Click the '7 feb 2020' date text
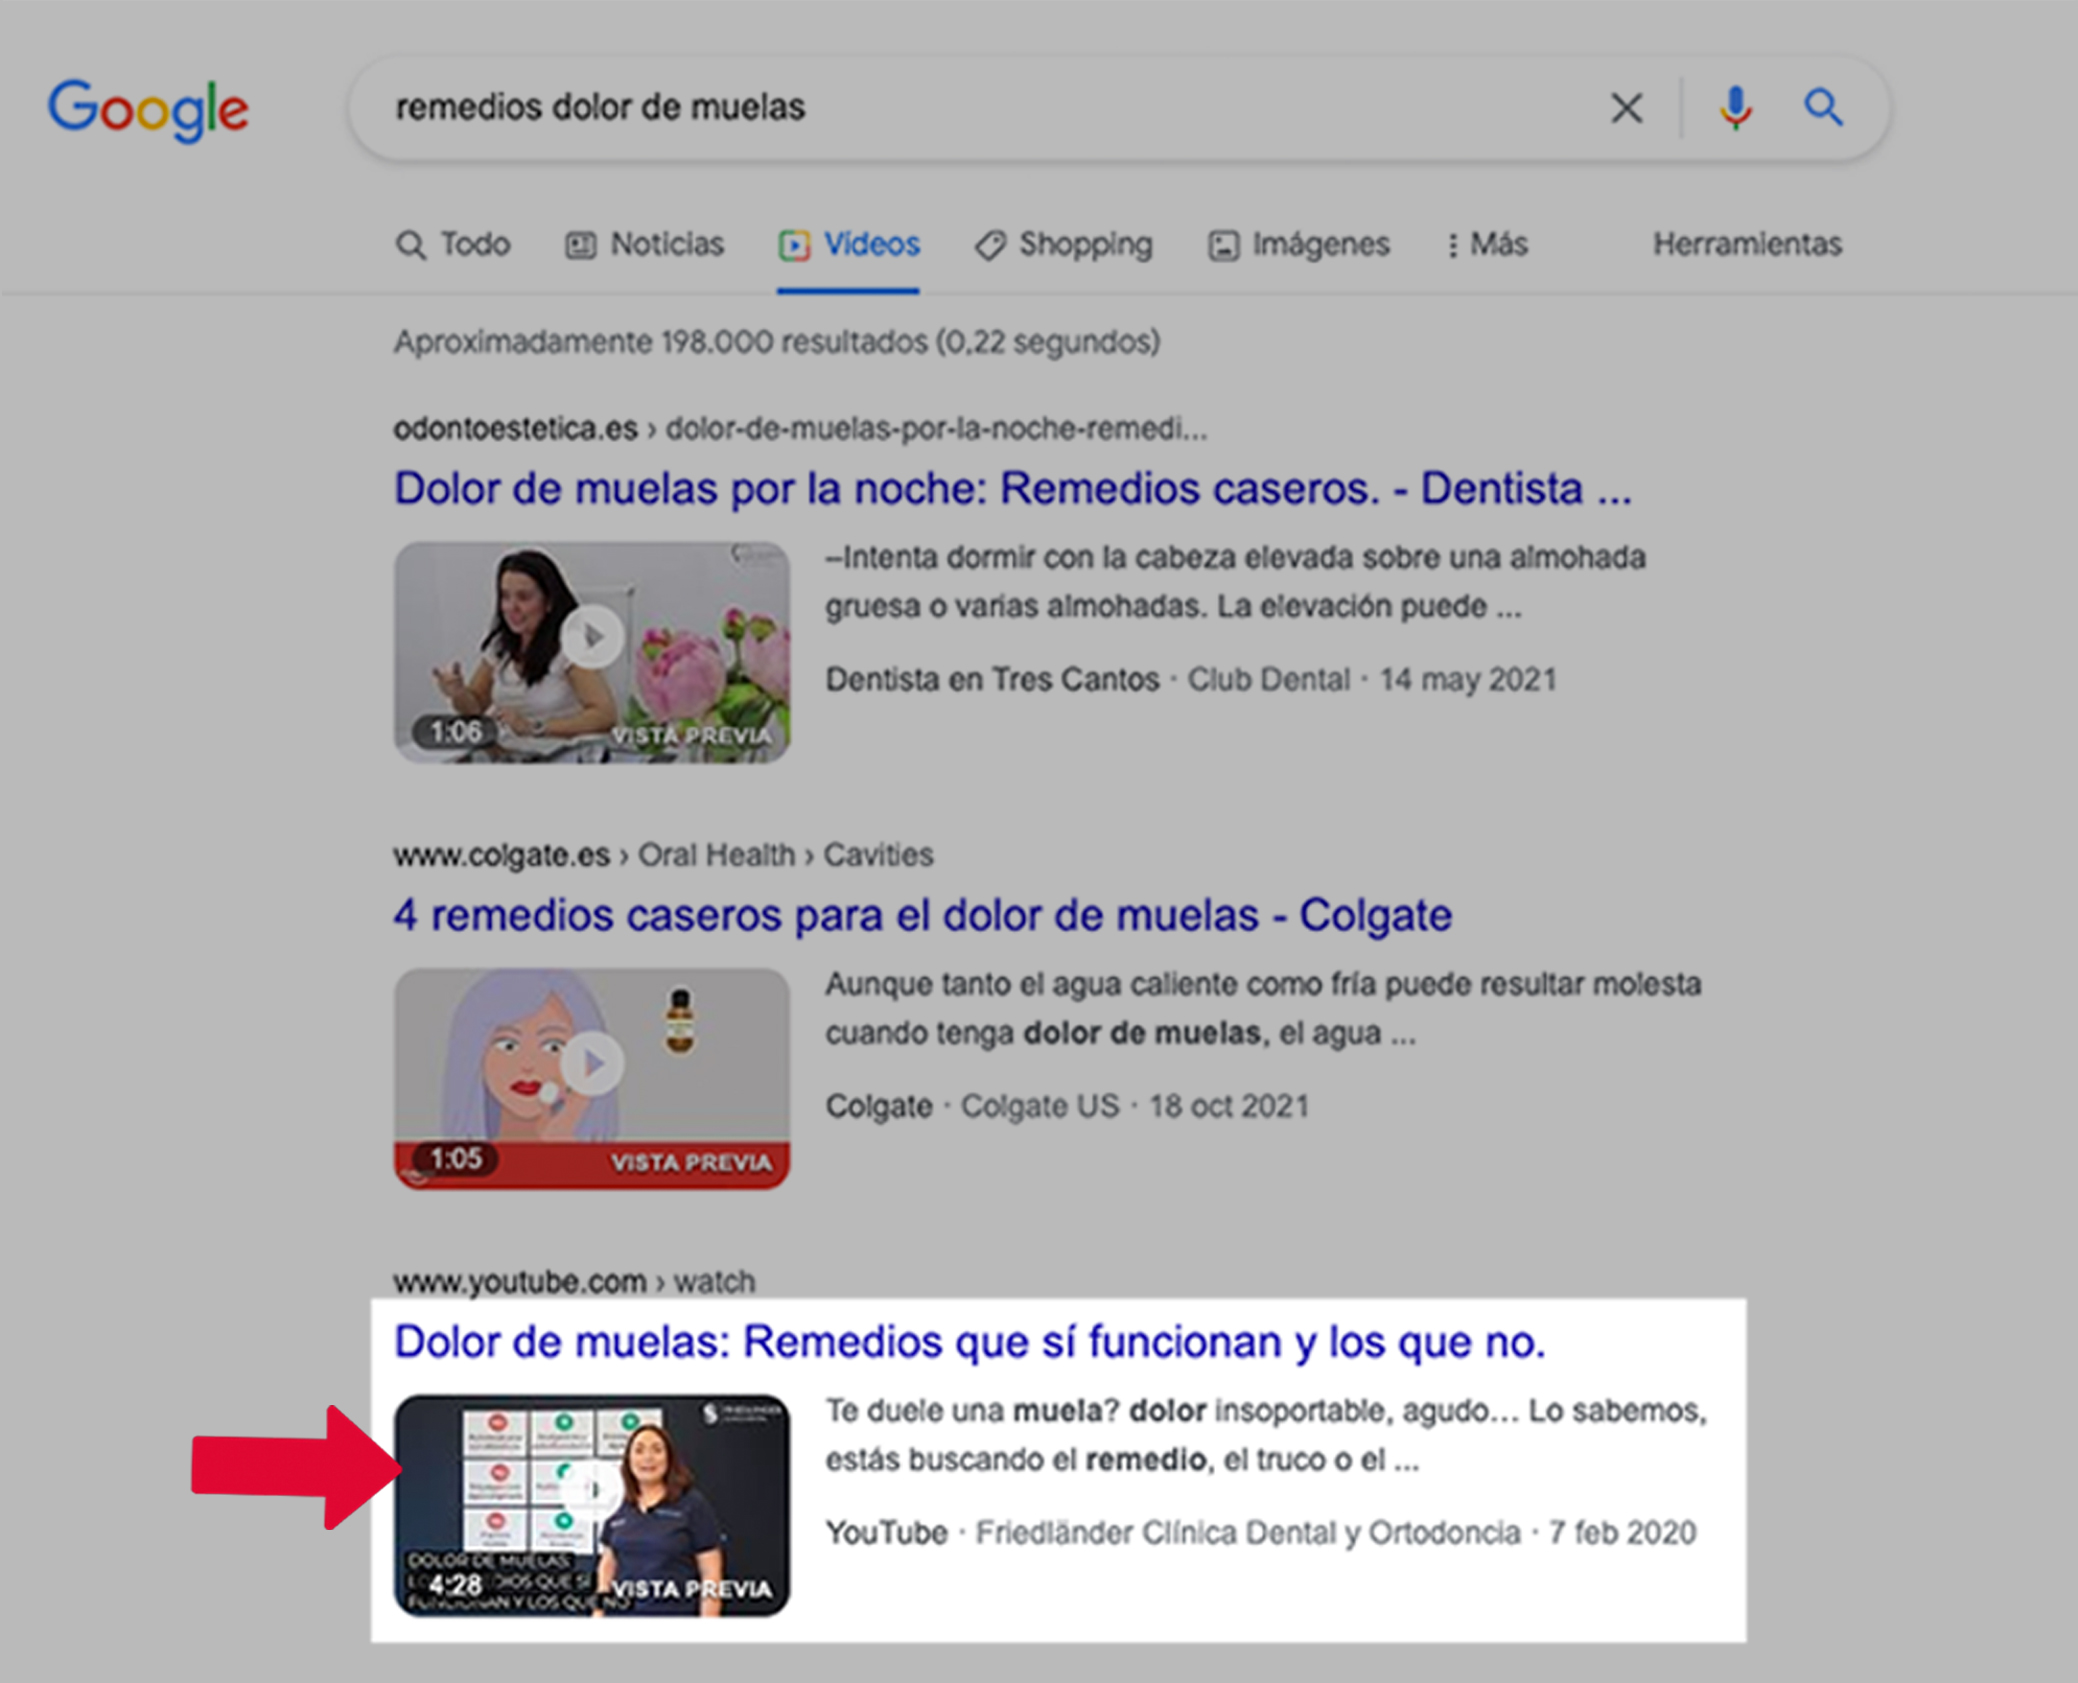 coord(1622,1533)
